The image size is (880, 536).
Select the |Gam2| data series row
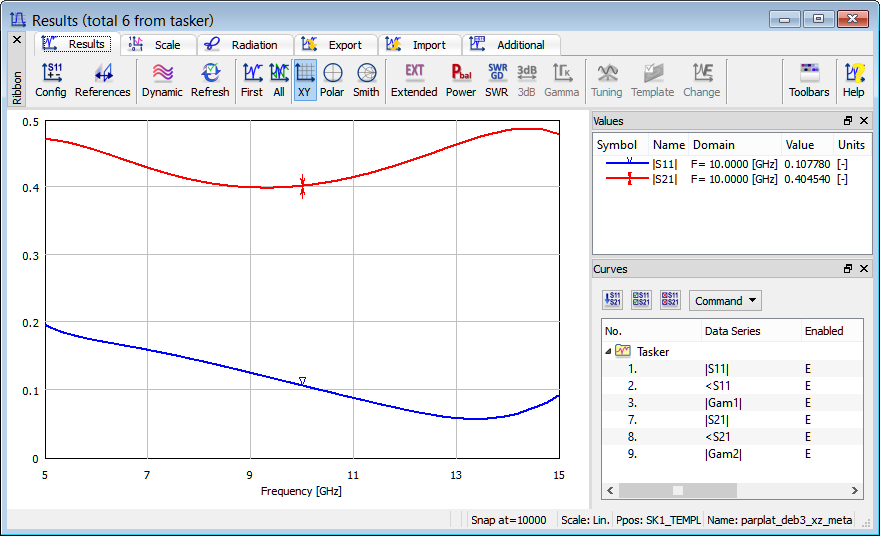tap(732, 453)
